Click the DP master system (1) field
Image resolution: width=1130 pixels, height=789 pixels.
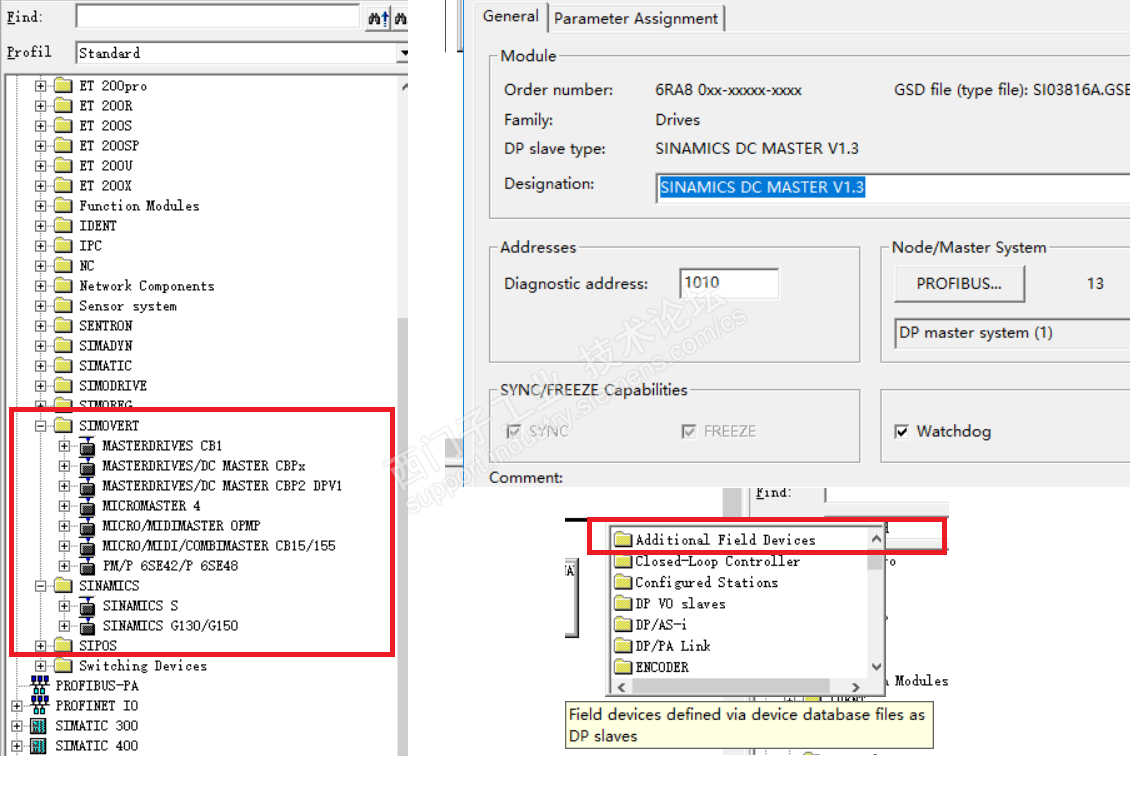coord(1012,333)
